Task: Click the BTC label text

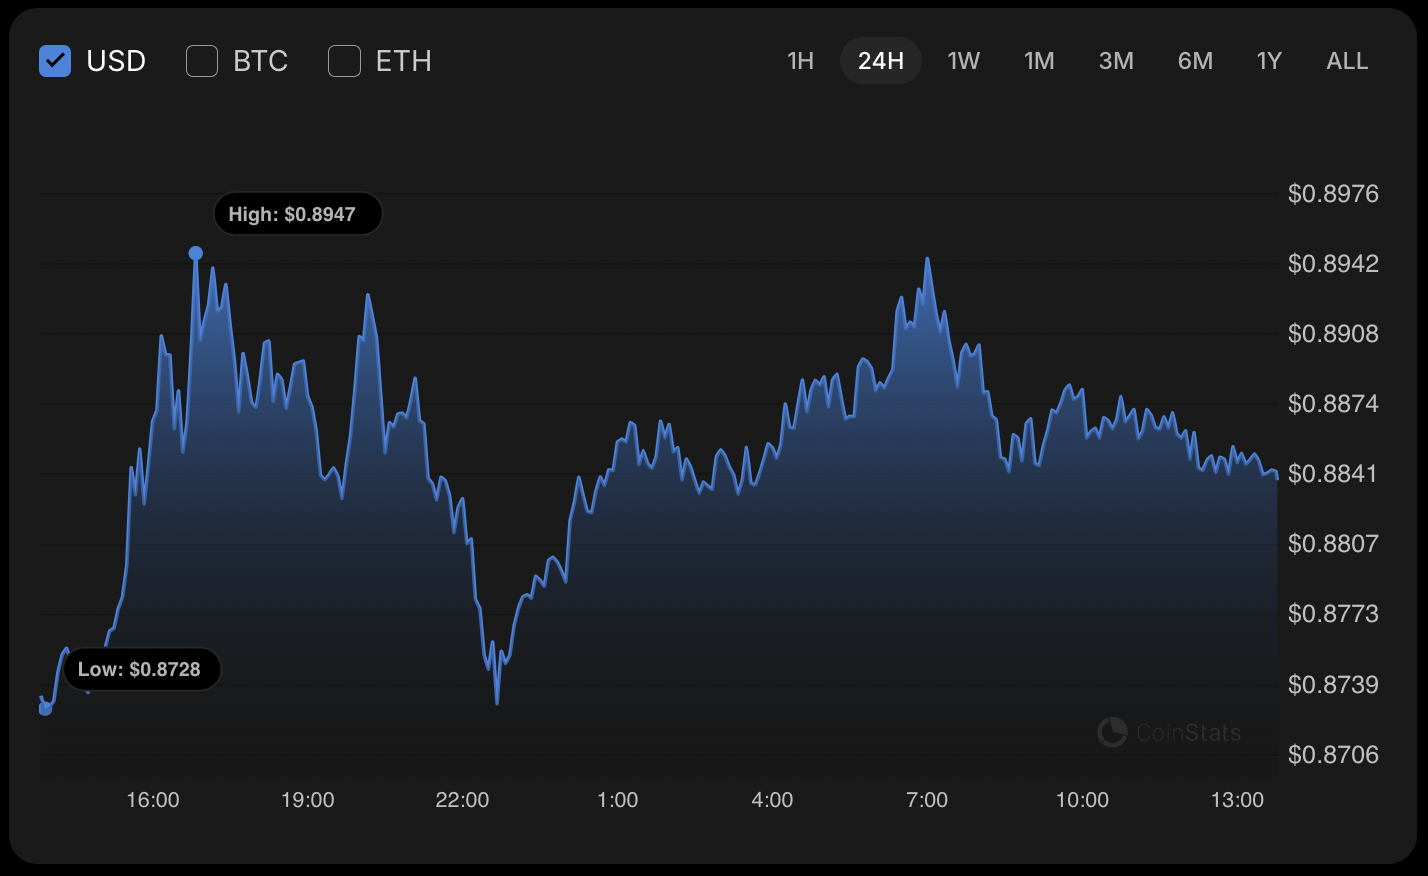Action: pos(261,61)
